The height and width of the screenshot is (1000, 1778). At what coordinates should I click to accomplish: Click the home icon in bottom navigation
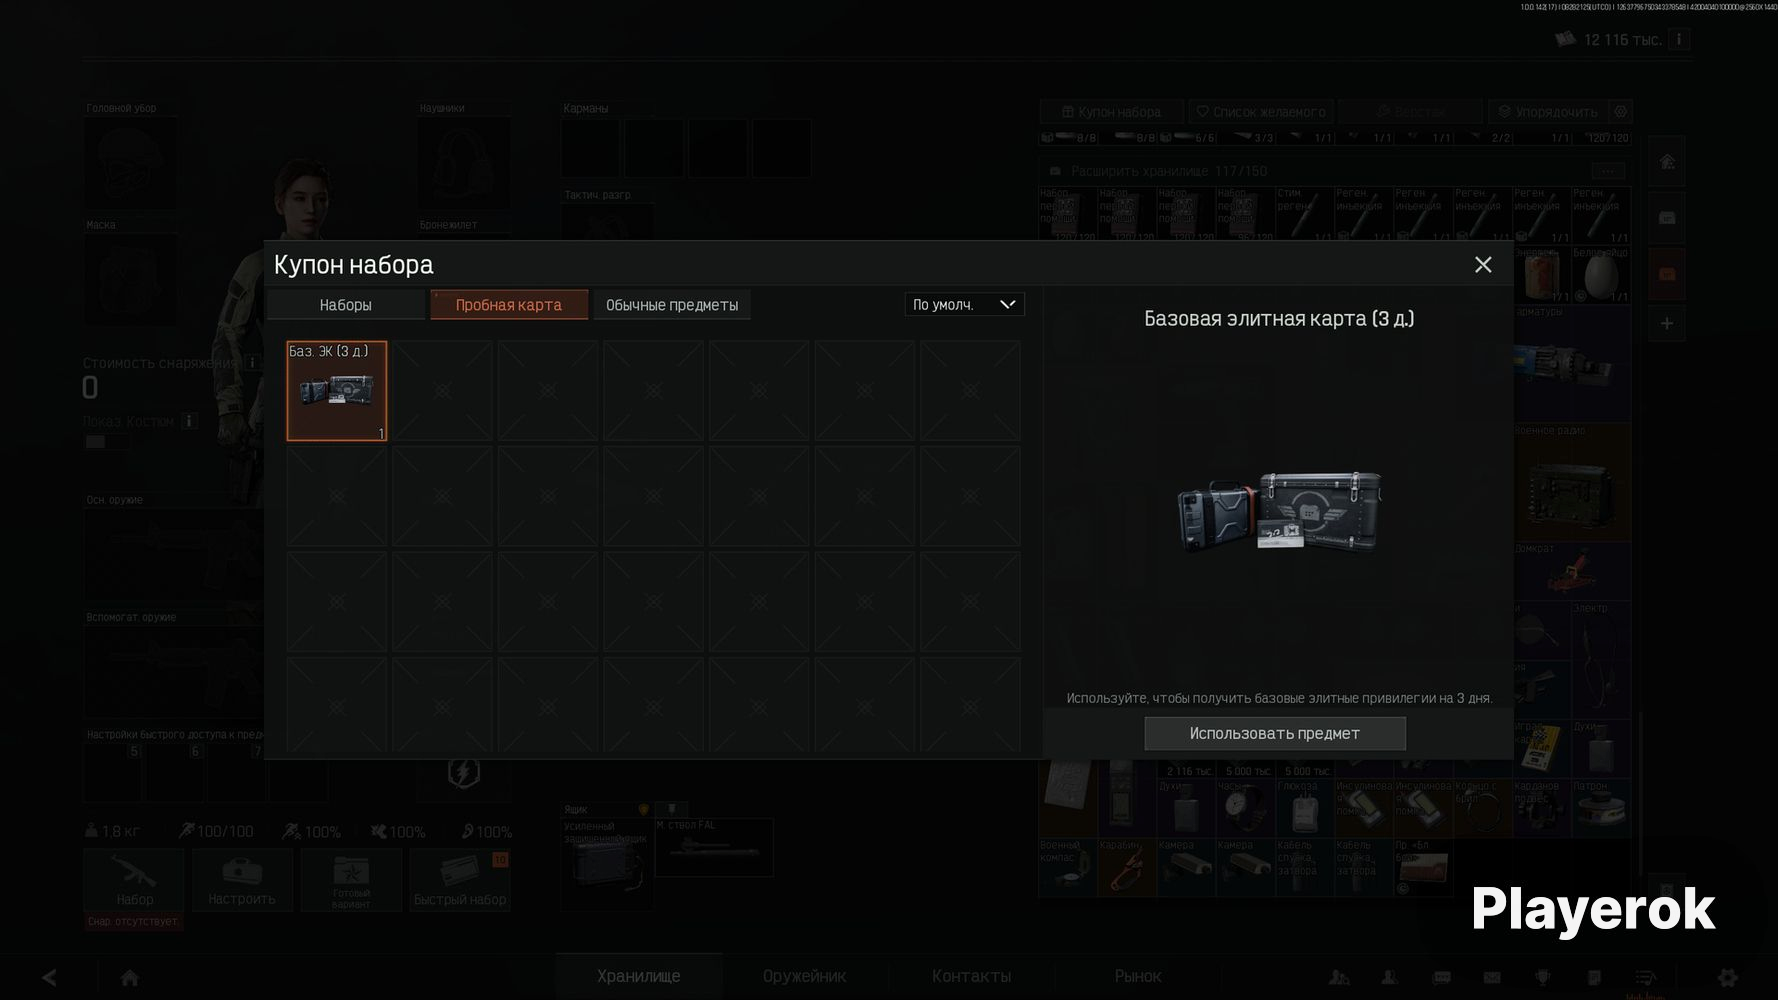click(129, 977)
